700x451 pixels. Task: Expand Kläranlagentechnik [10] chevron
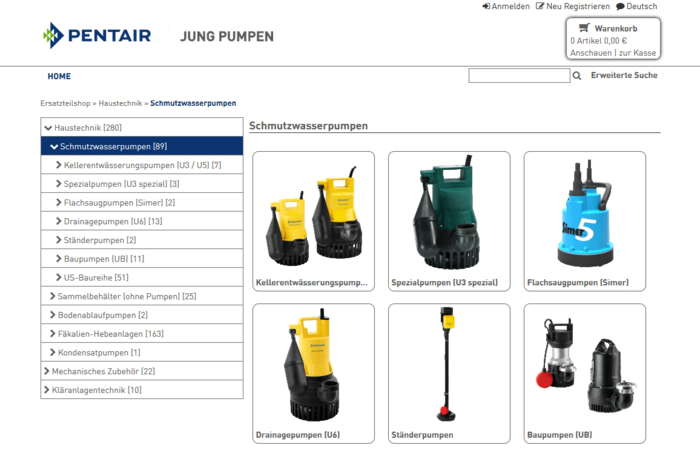[46, 390]
